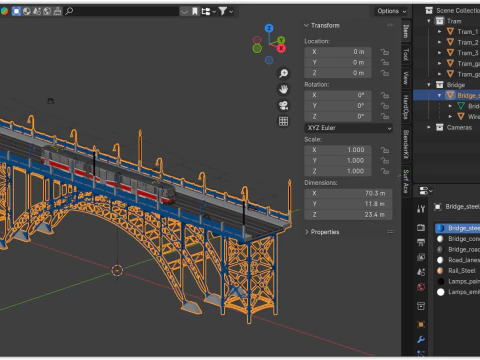This screenshot has width=480, height=360.
Task: Open the View Layer properties tab icon
Action: tap(421, 257)
